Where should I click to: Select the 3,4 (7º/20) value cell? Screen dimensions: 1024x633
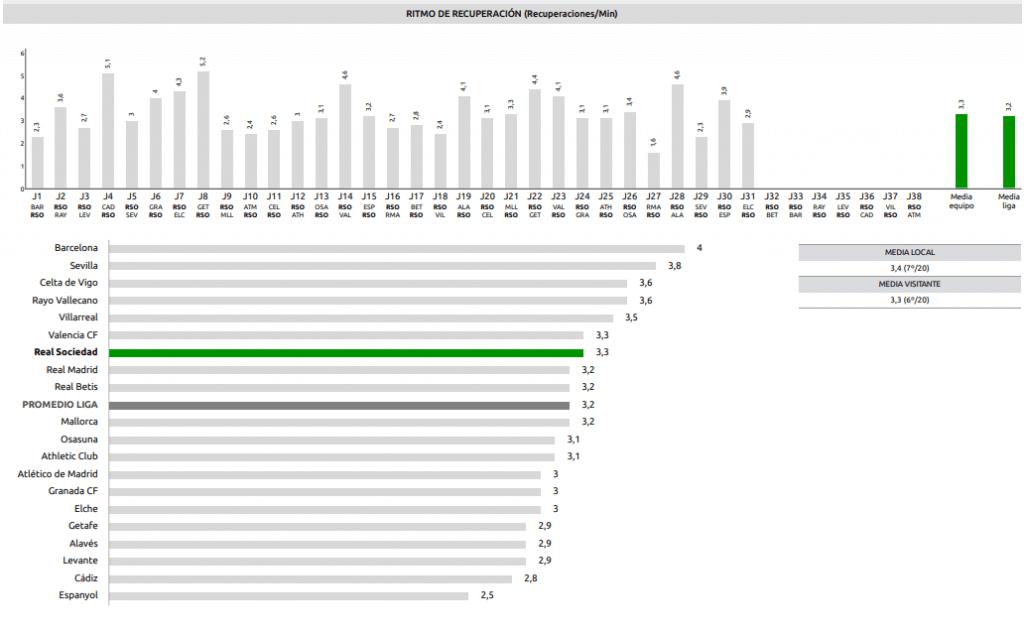click(910, 268)
